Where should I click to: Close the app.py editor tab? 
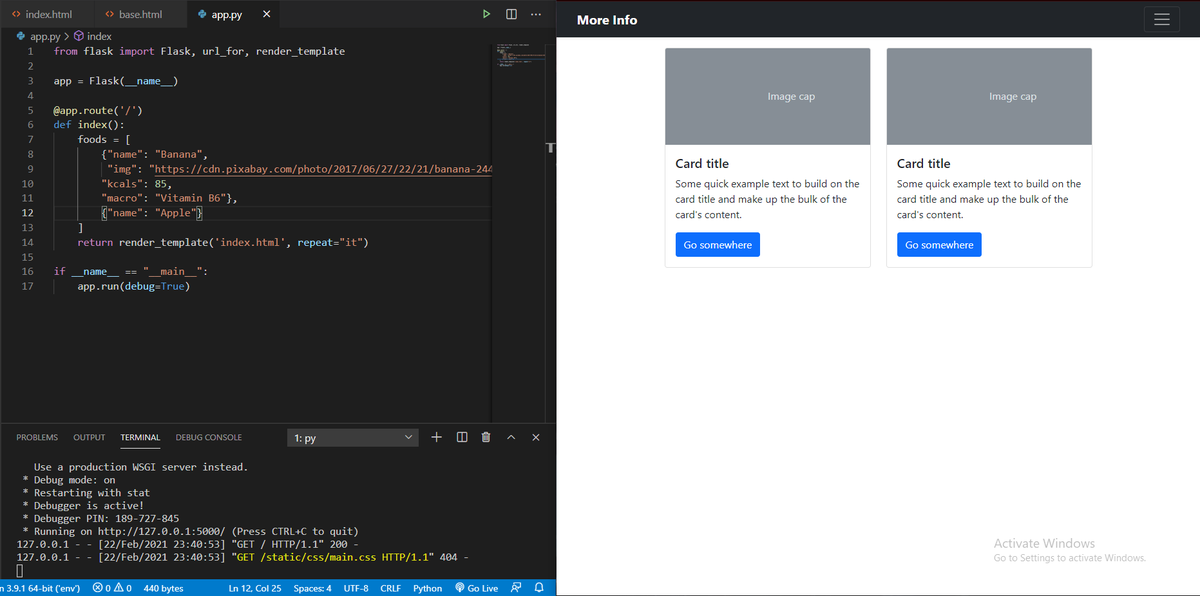tap(265, 15)
